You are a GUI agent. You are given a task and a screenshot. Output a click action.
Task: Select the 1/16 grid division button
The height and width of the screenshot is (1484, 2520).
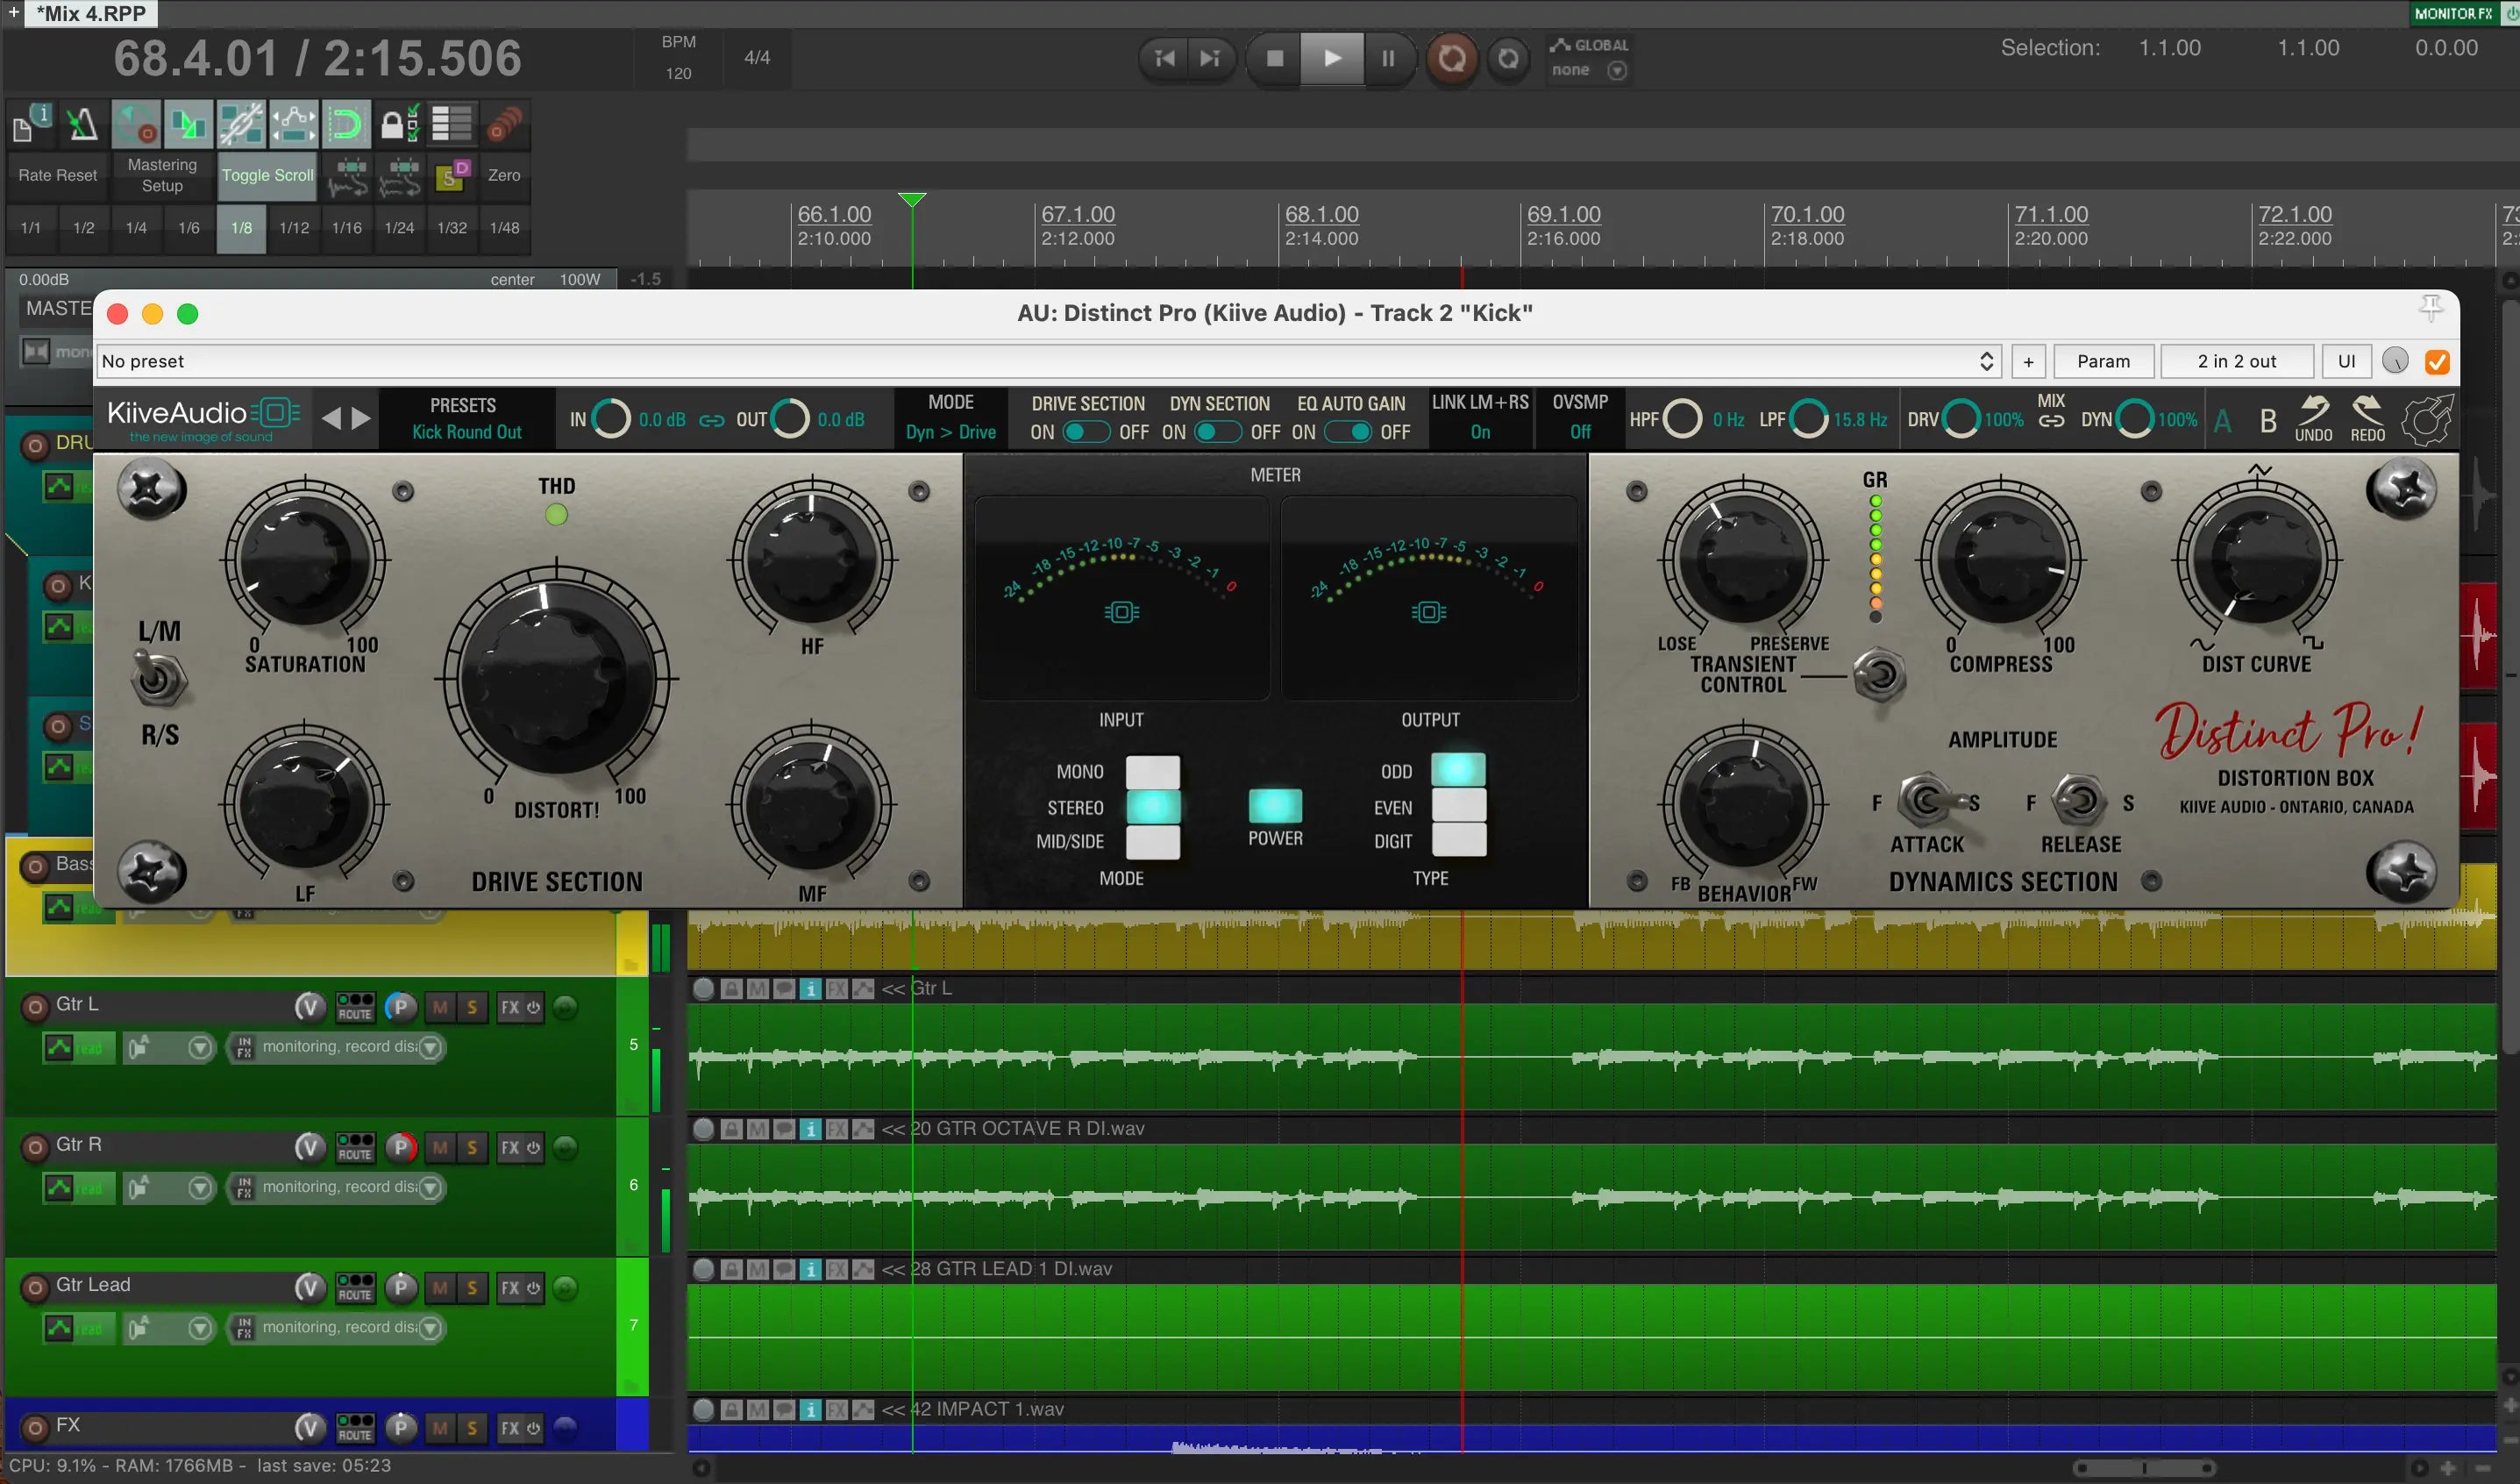tap(346, 228)
